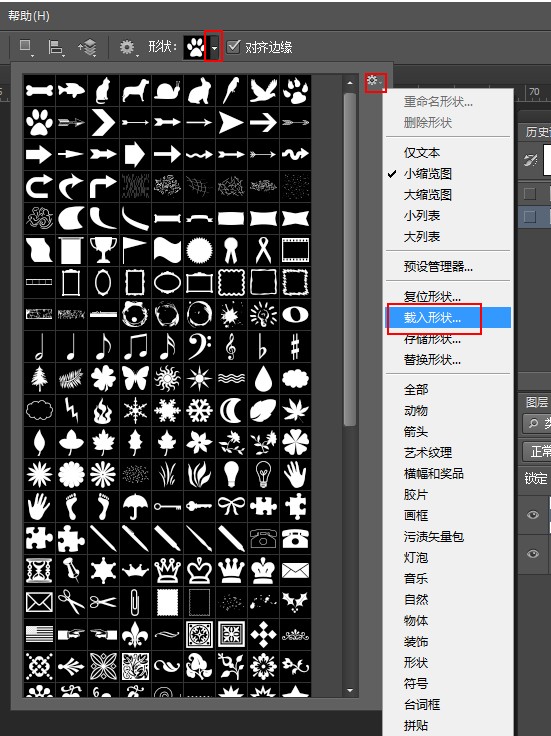Click the path alignment icon

pyautogui.click(x=56, y=47)
